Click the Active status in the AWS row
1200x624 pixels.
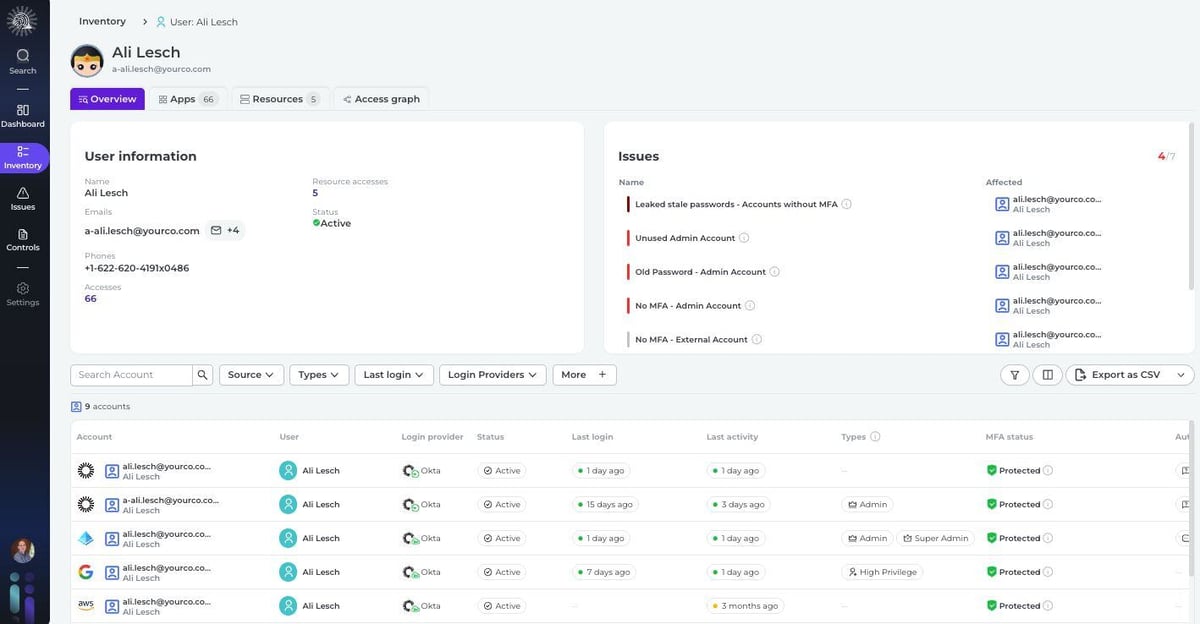tap(502, 606)
